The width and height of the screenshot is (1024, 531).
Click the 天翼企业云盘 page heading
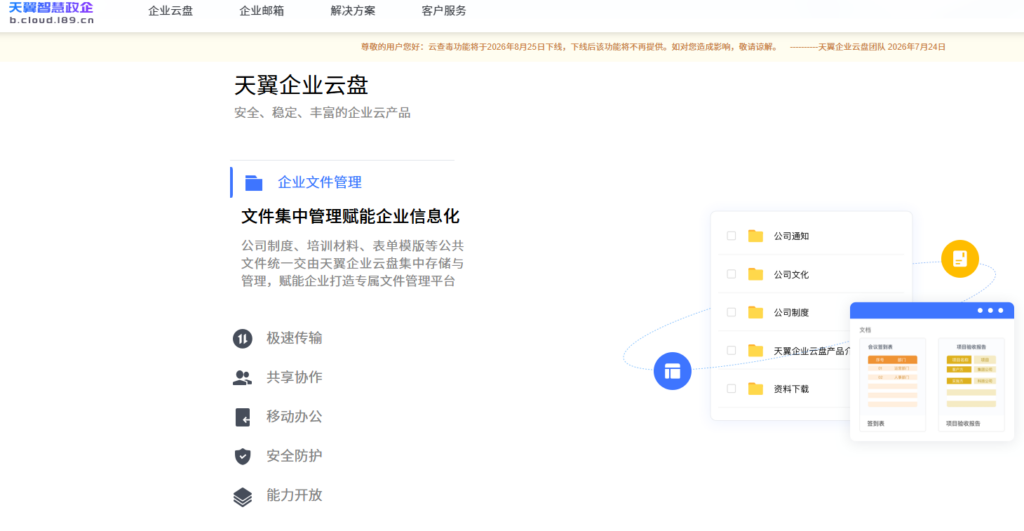[301, 85]
